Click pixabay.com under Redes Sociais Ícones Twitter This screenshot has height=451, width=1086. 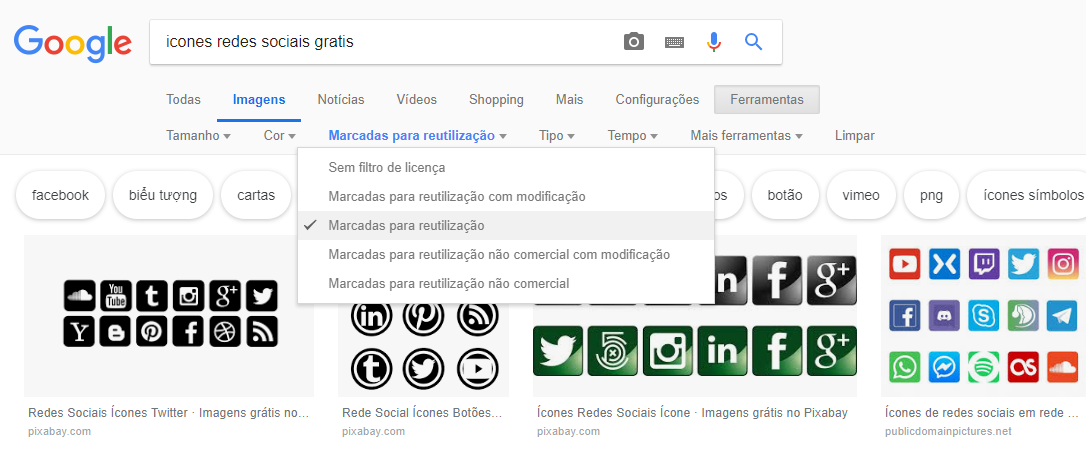point(60,432)
